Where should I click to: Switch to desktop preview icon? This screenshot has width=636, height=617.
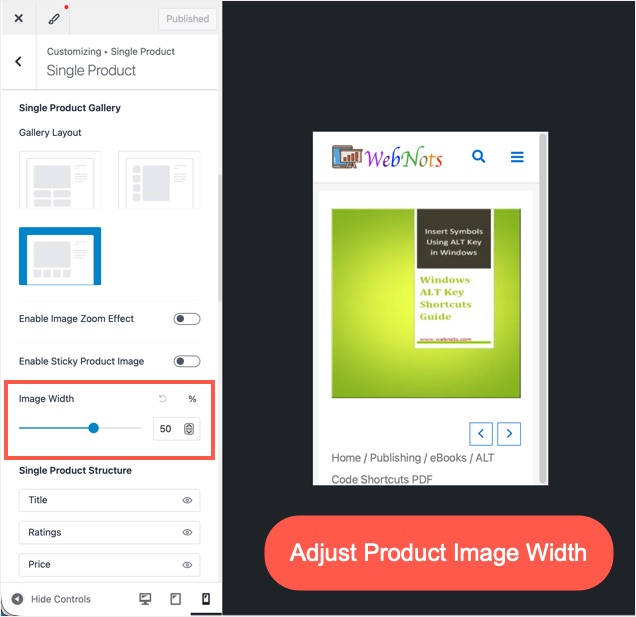[x=145, y=599]
